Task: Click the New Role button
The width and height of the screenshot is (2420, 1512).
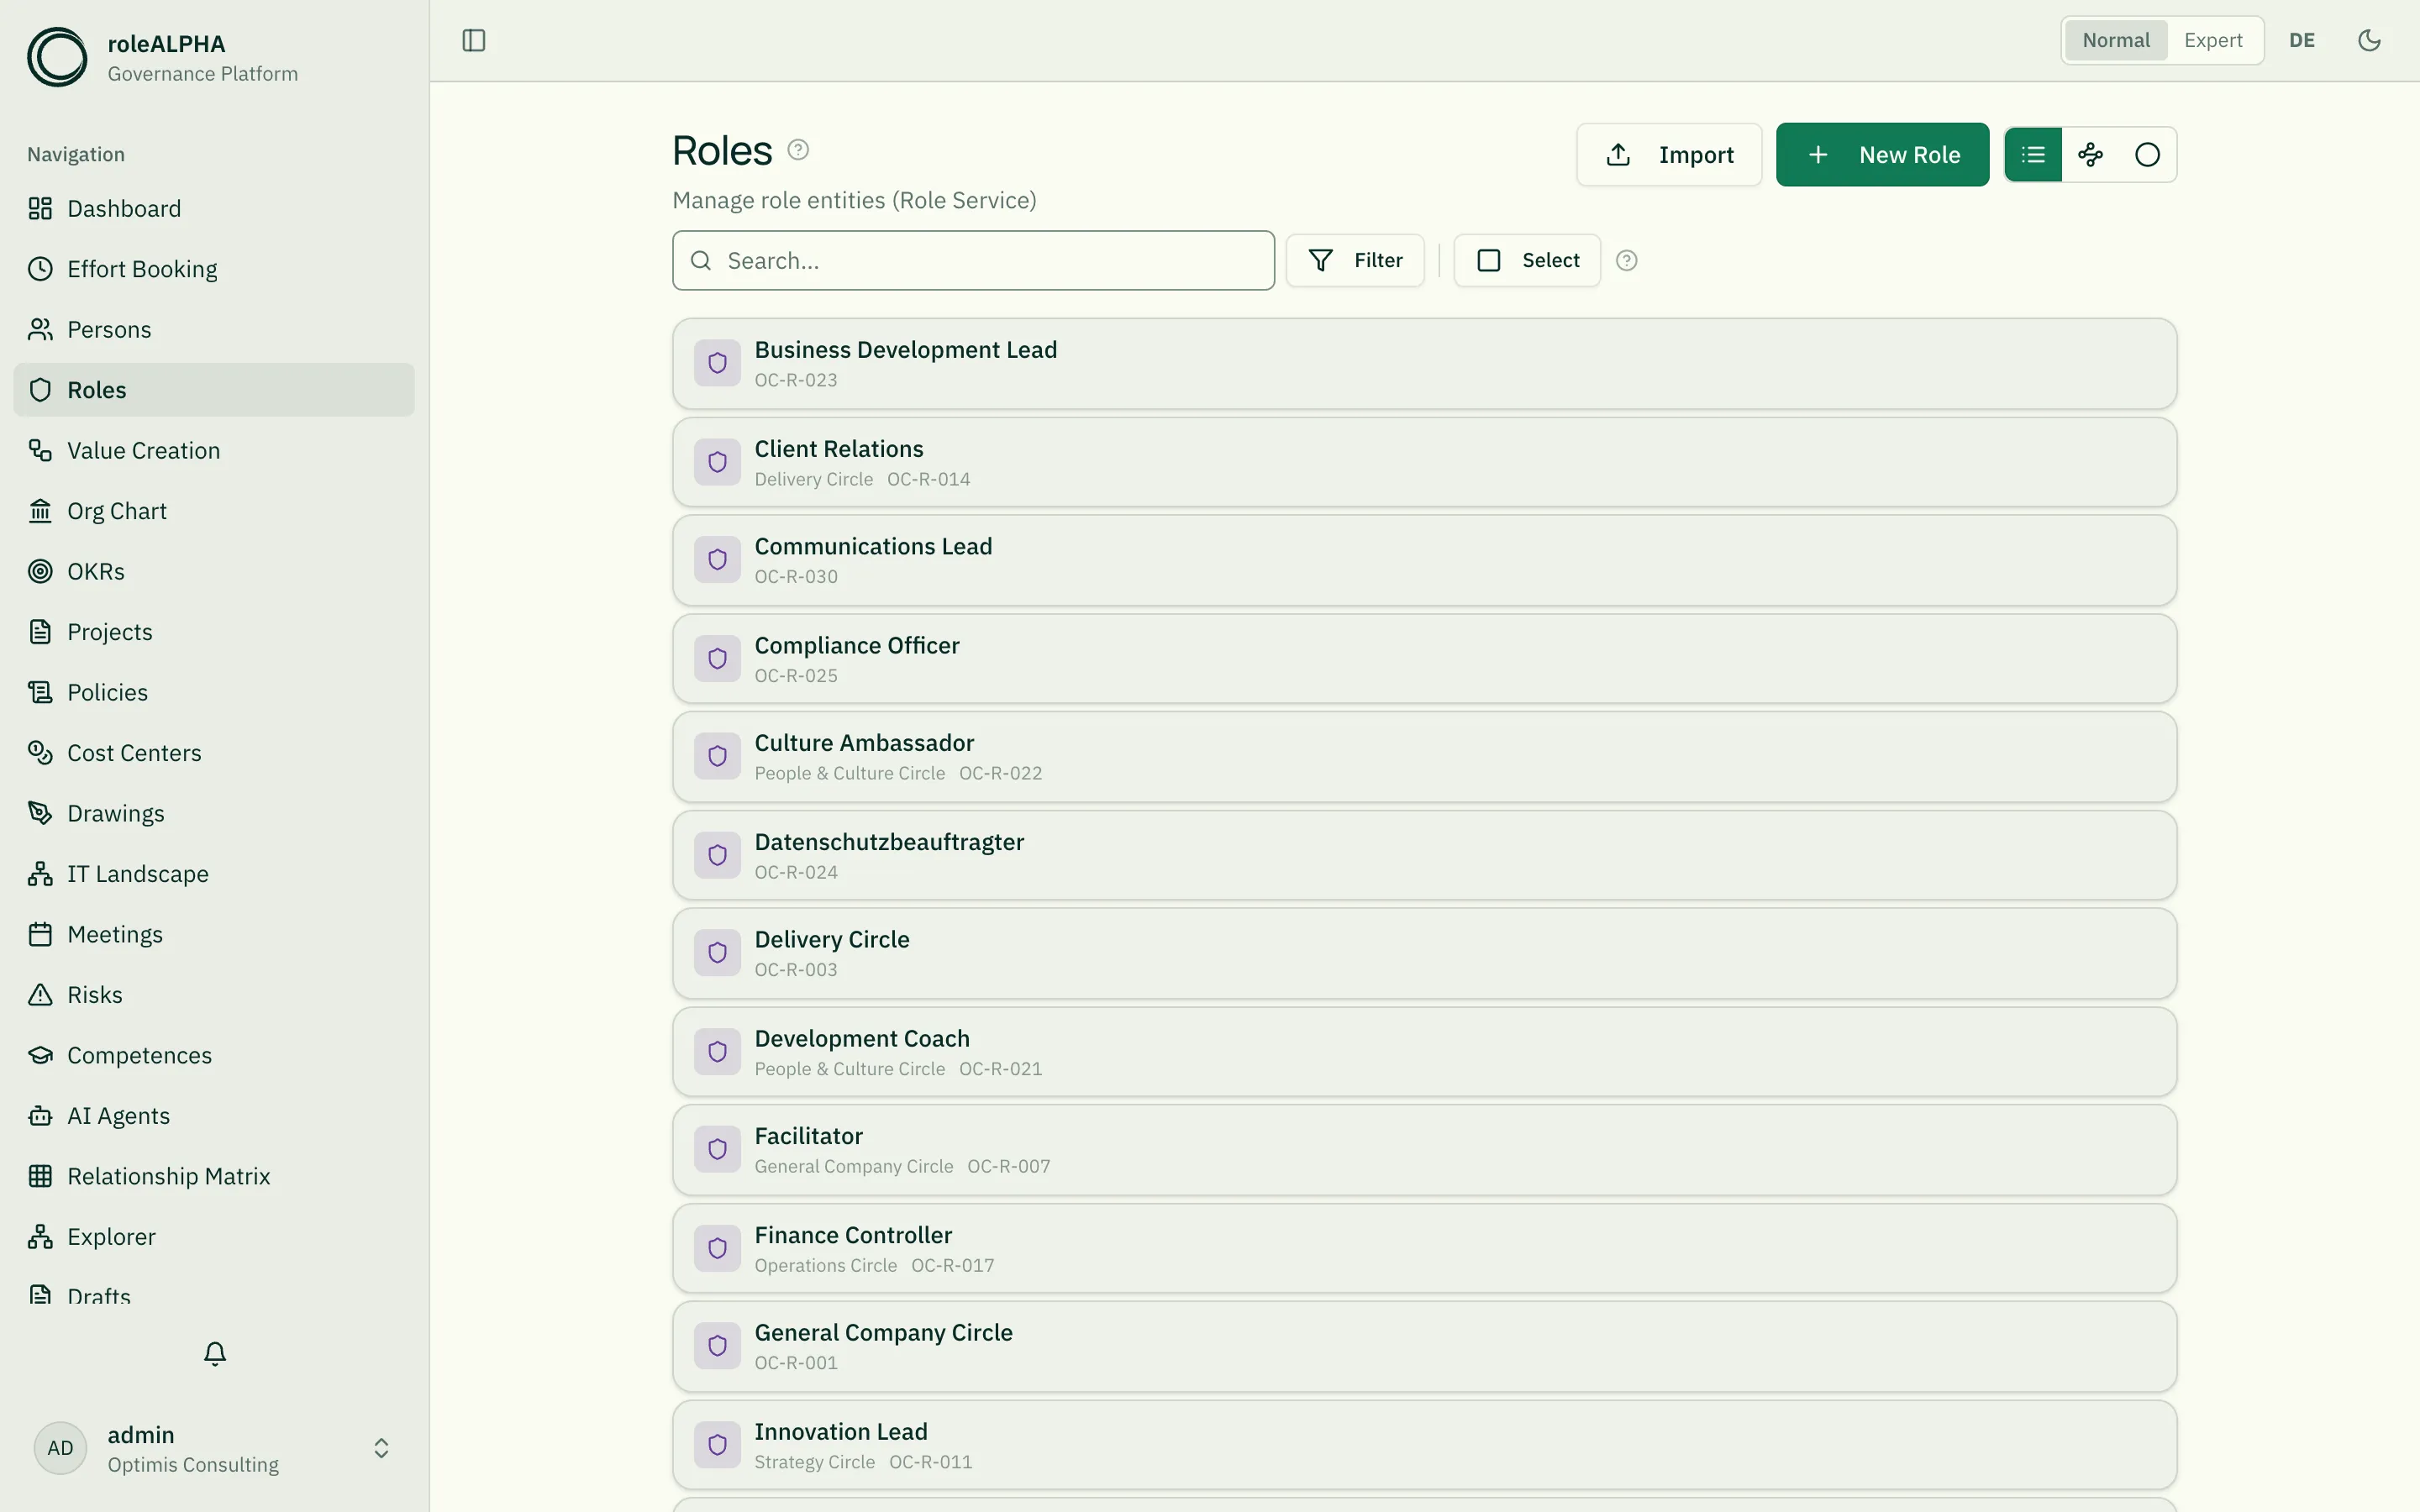Action: [x=1882, y=155]
